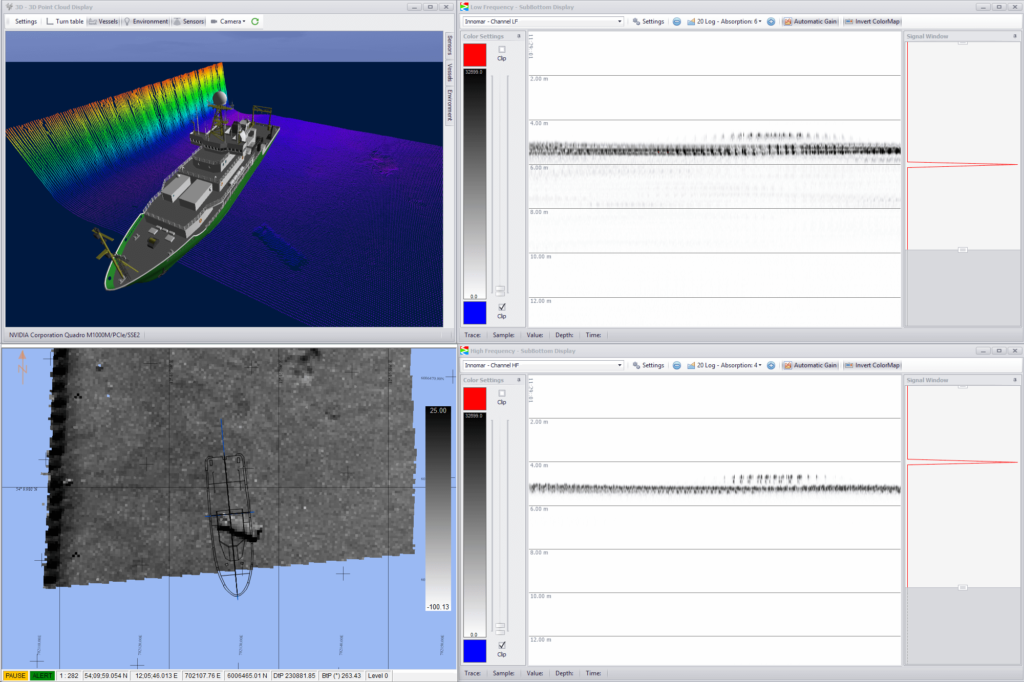The width and height of the screenshot is (1024, 682).
Task: Toggle Automatic Gain in Low Frequency window
Action: (810, 22)
